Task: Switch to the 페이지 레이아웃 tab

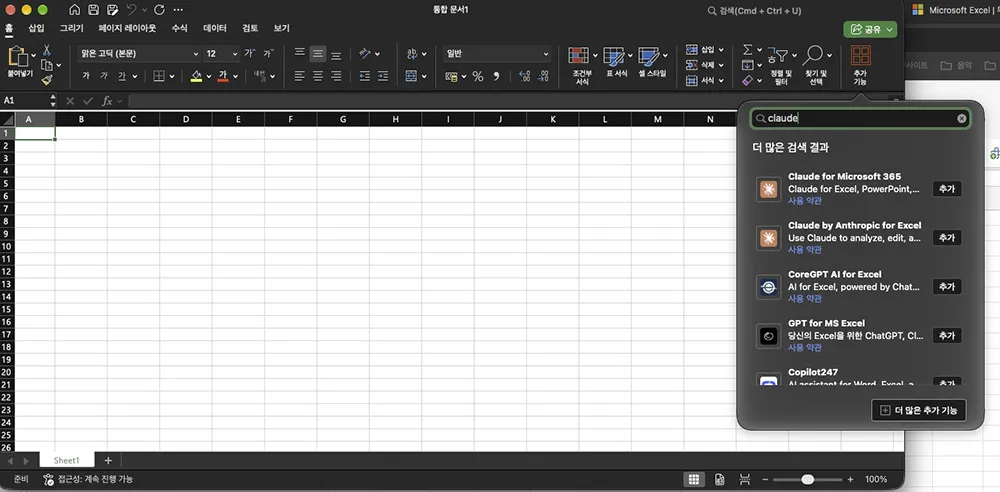Action: pos(128,28)
